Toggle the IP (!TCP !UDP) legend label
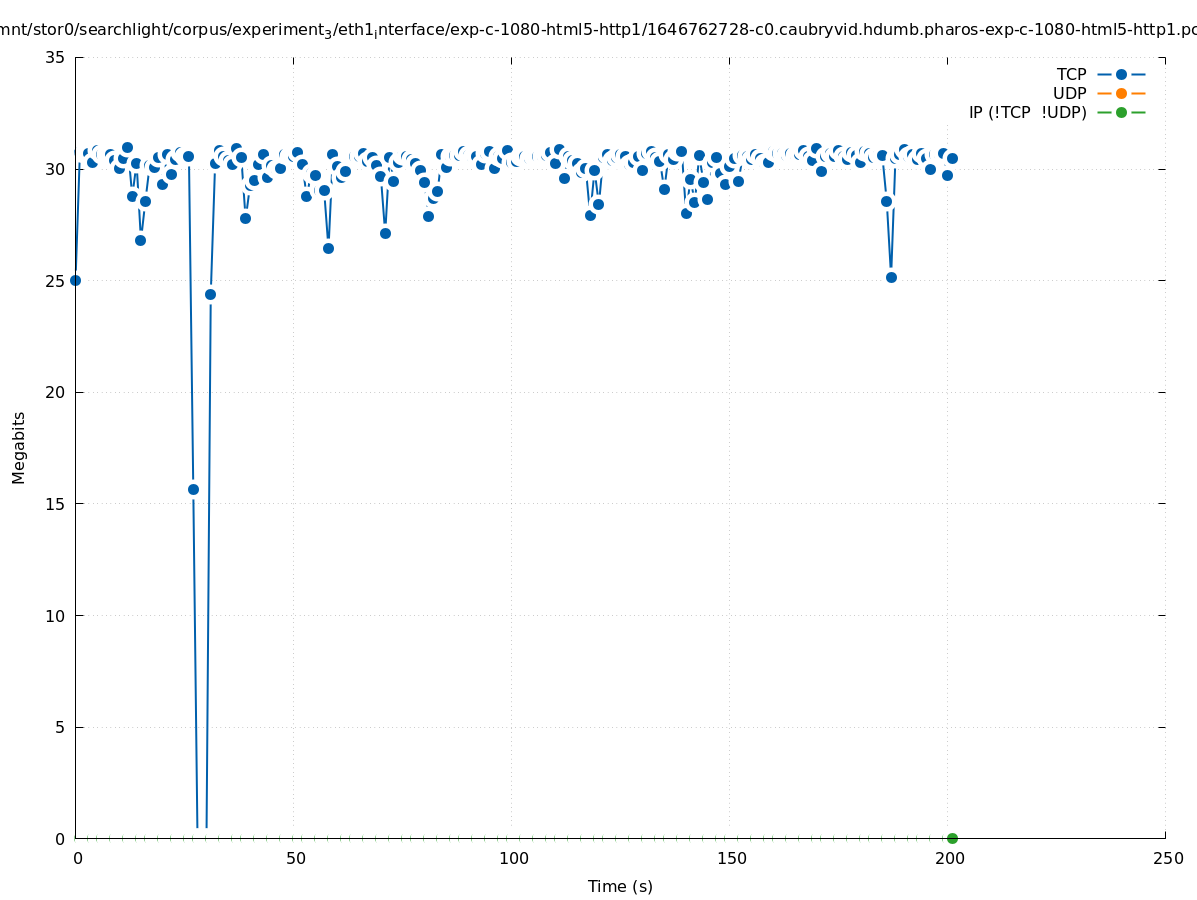 tap(1027, 112)
